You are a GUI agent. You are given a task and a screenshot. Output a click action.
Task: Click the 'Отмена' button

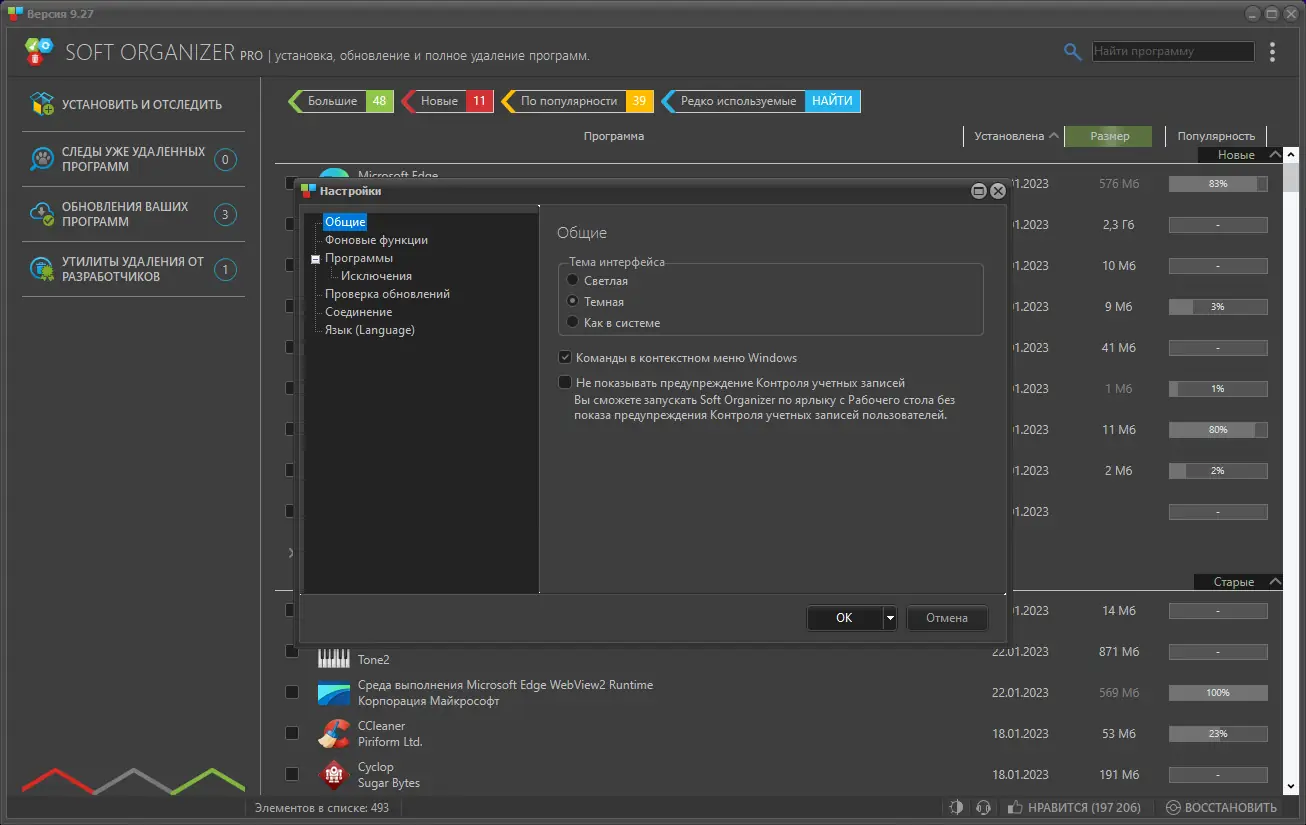[x=947, y=618]
